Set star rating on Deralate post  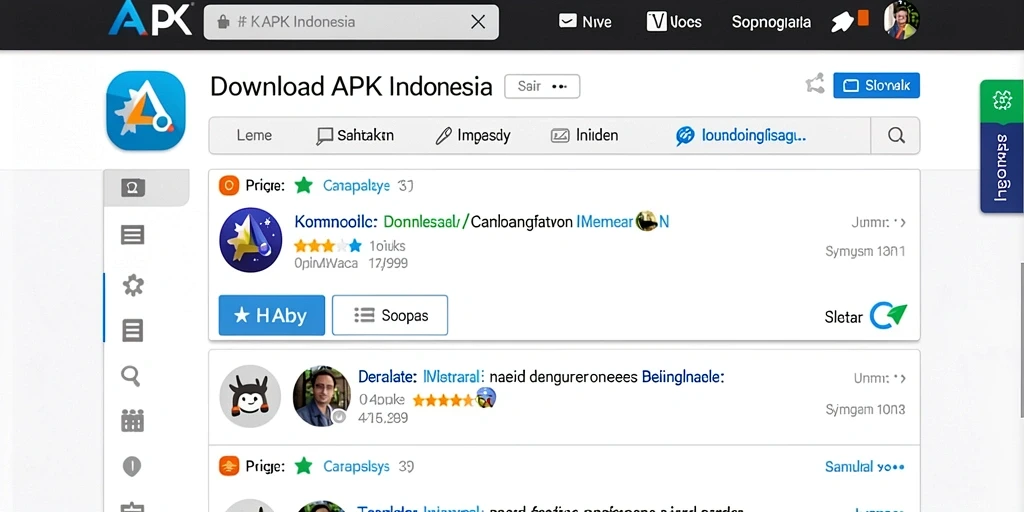click(x=443, y=400)
